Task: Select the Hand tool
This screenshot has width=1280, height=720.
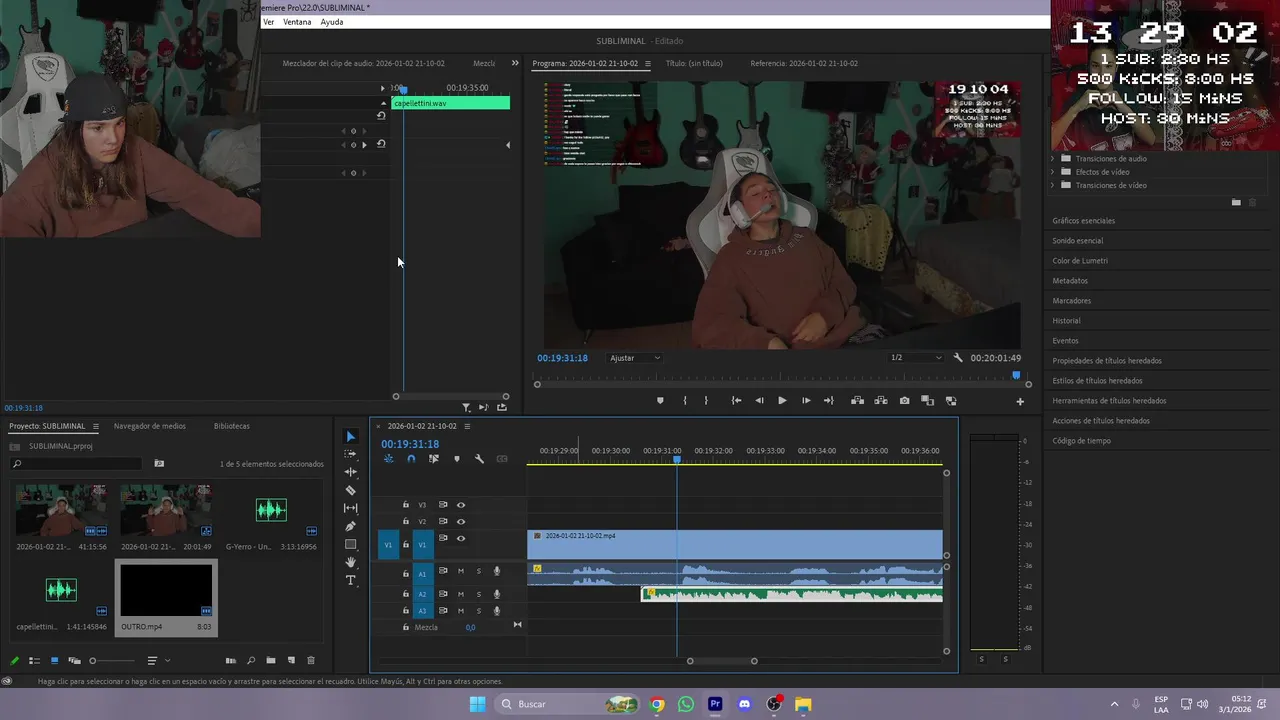Action: click(350, 562)
